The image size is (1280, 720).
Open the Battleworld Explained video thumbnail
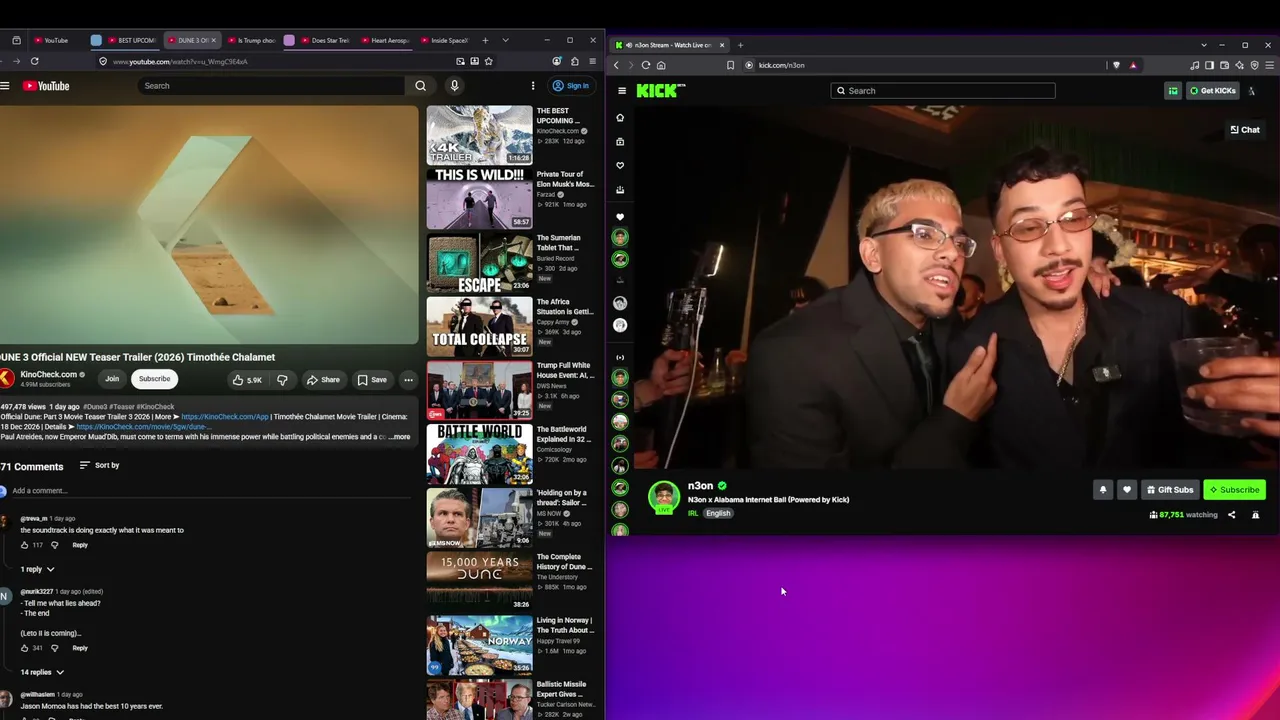(x=480, y=455)
